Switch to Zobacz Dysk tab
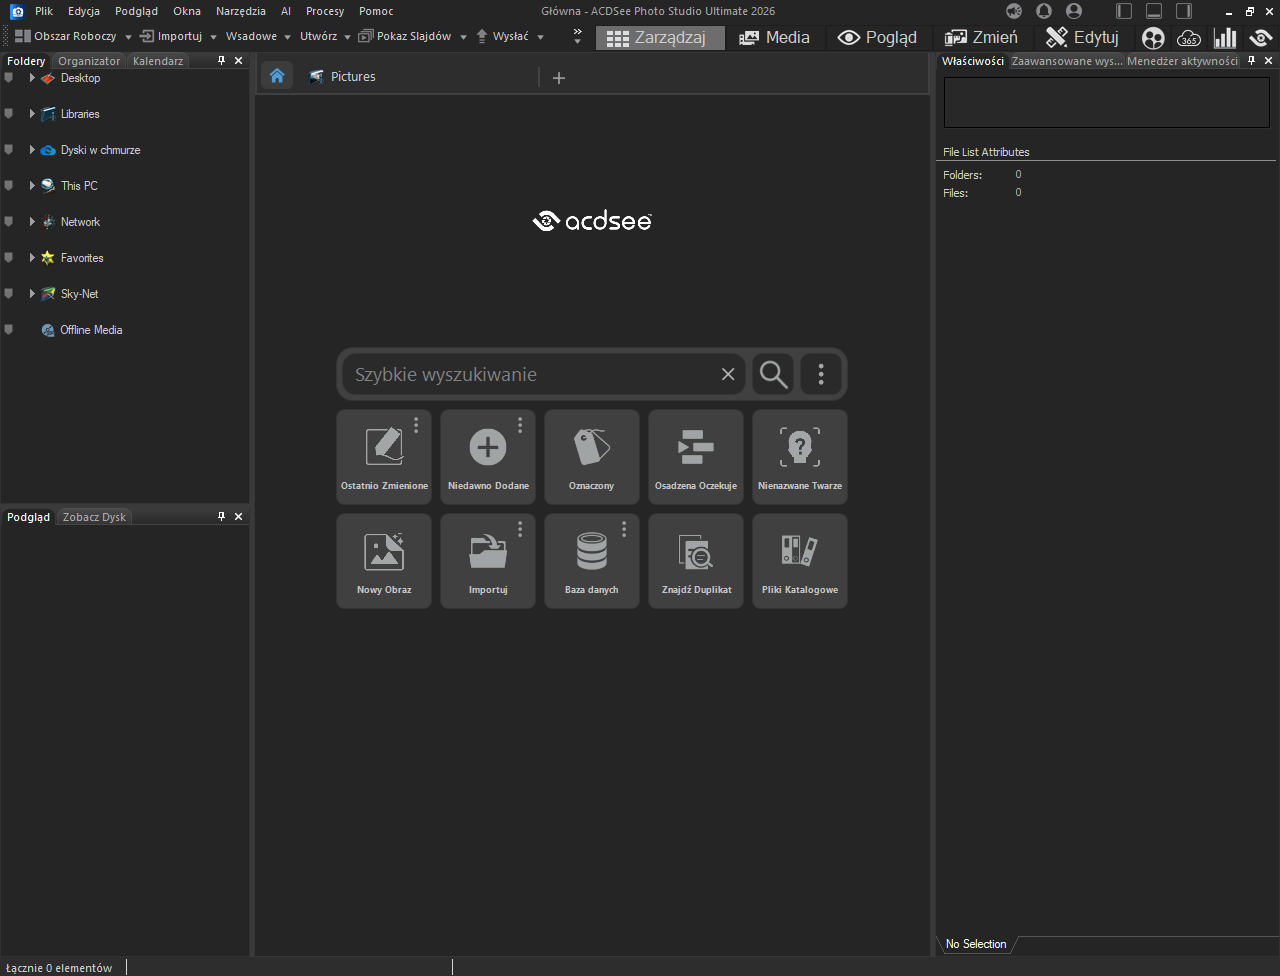Viewport: 1280px width, 976px height. (x=94, y=517)
